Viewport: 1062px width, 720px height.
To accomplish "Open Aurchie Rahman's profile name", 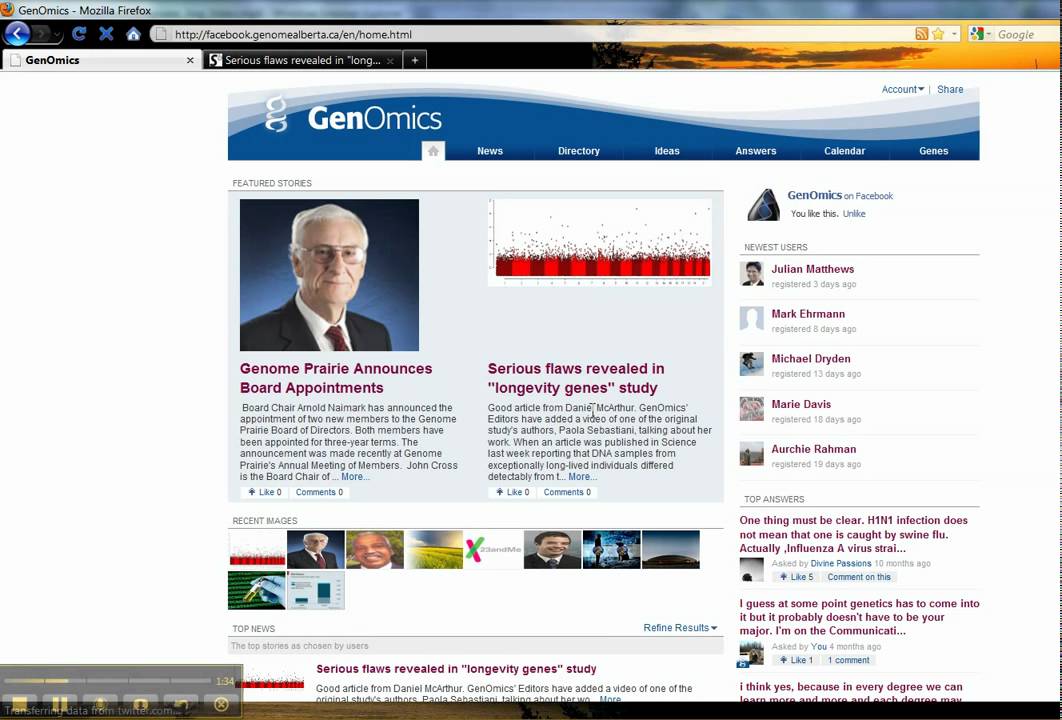I will tap(813, 449).
